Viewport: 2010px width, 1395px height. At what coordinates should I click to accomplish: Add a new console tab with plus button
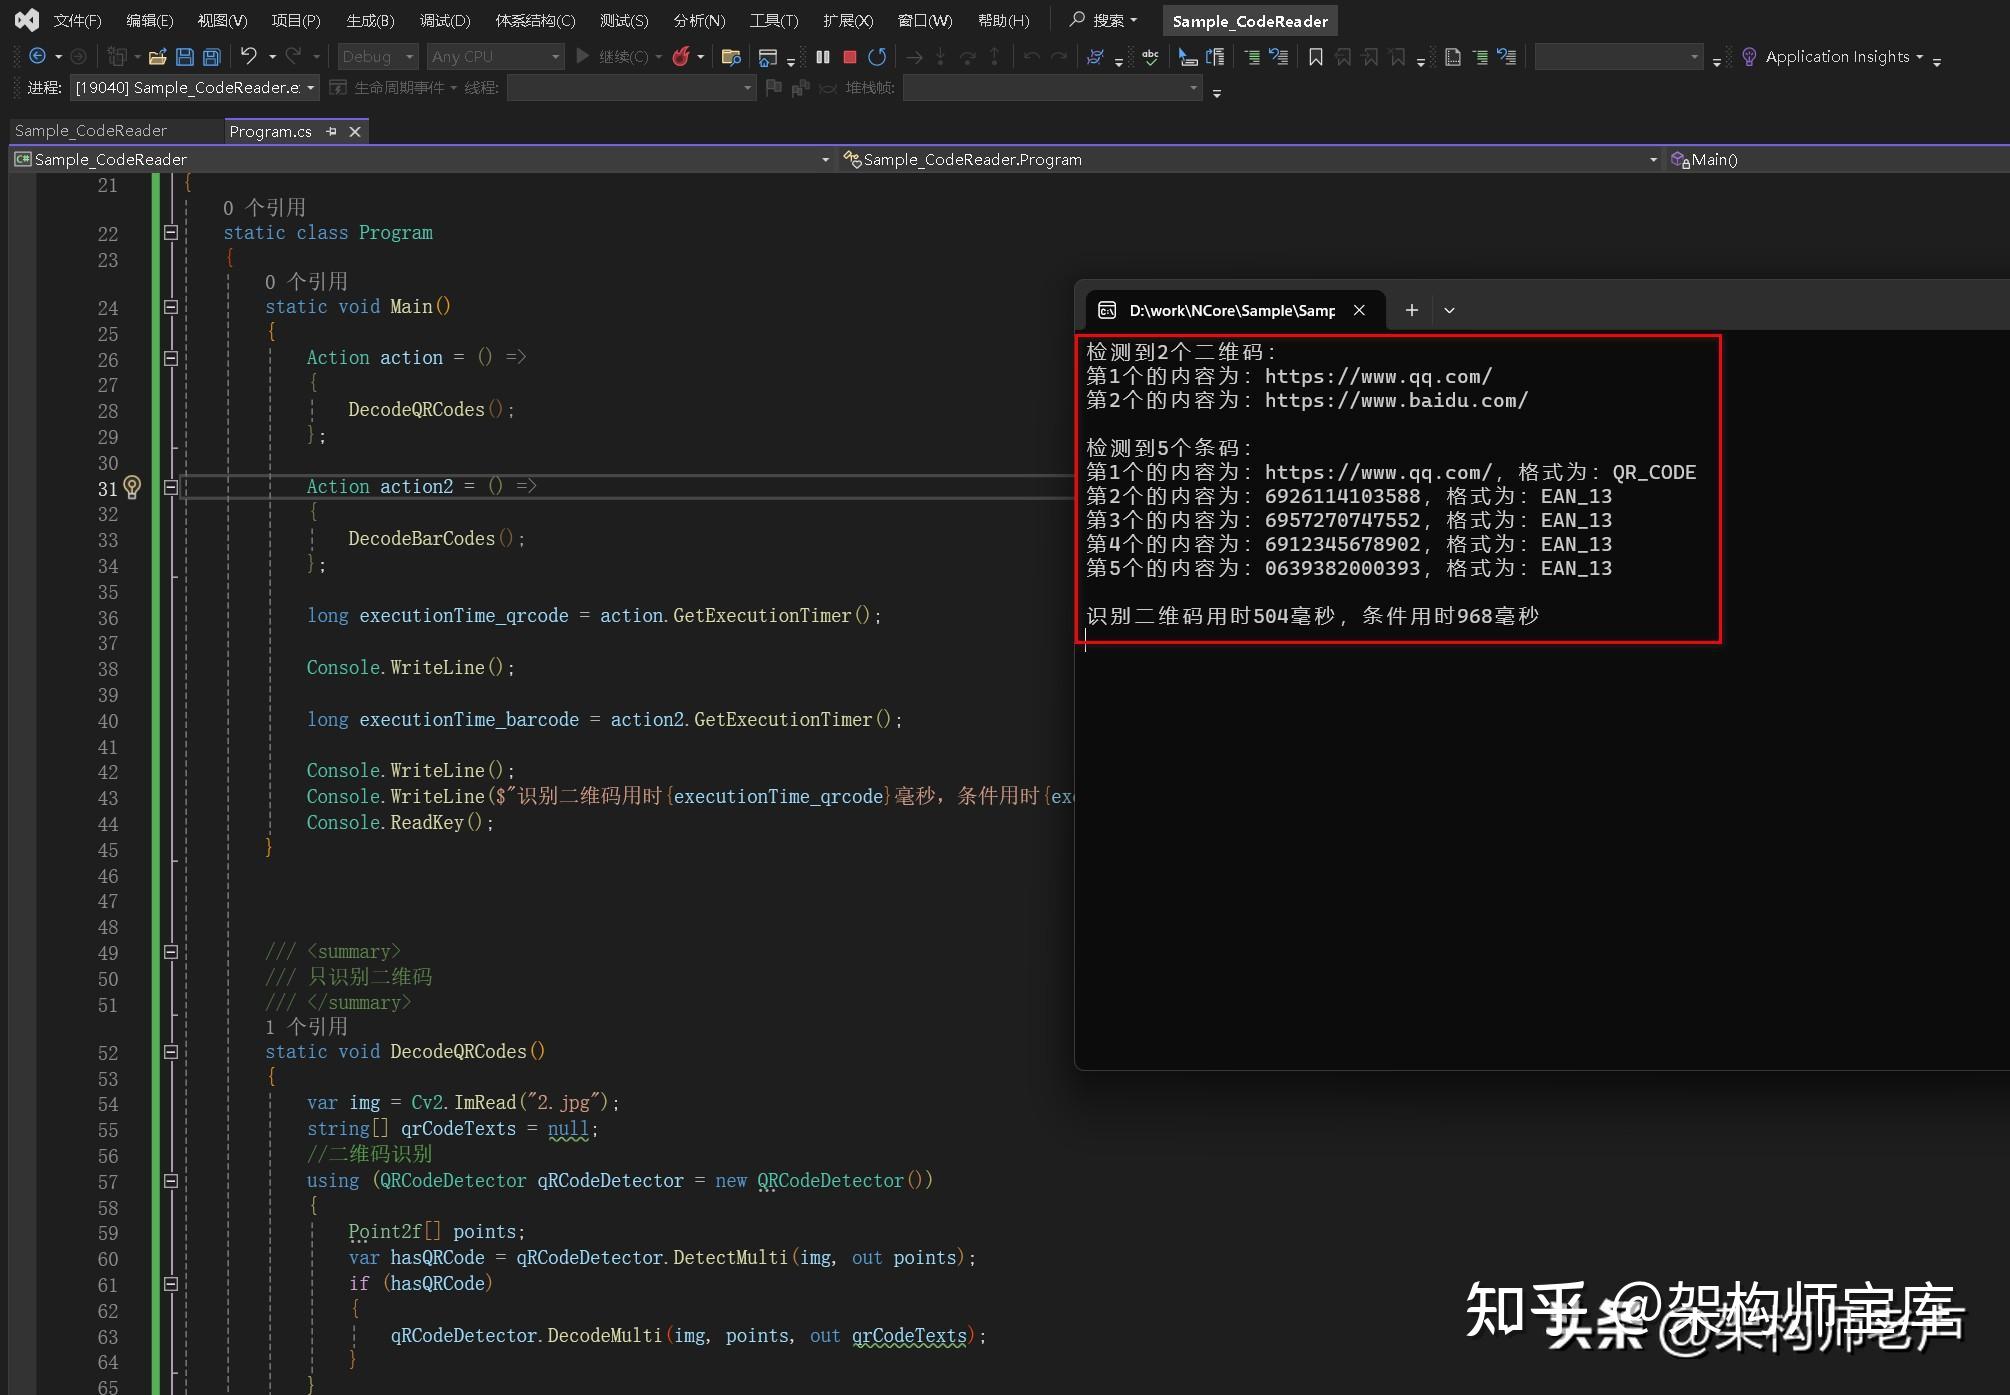(x=1411, y=311)
